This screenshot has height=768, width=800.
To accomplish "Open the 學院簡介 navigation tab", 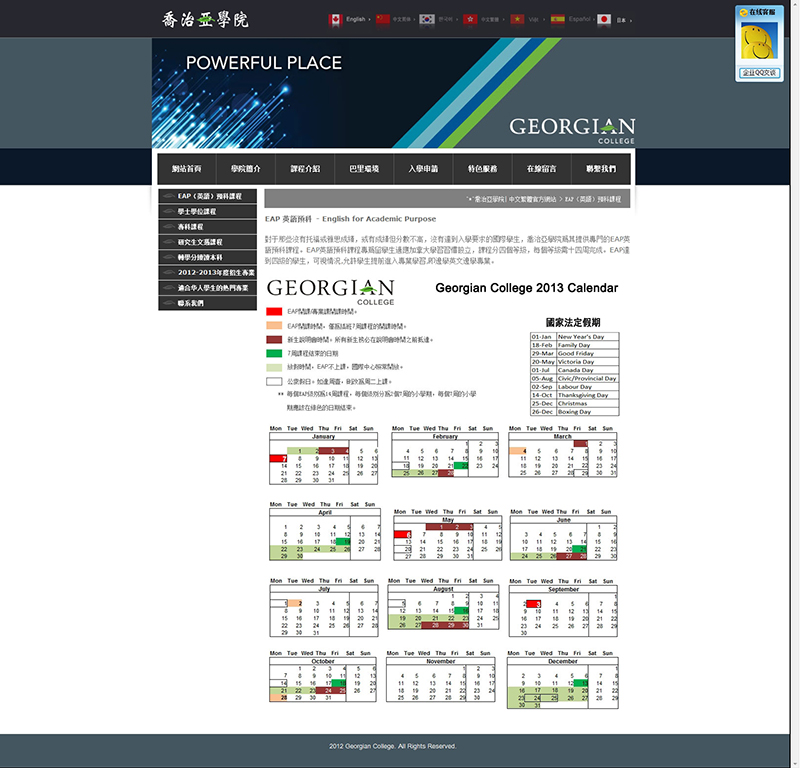I will point(246,169).
